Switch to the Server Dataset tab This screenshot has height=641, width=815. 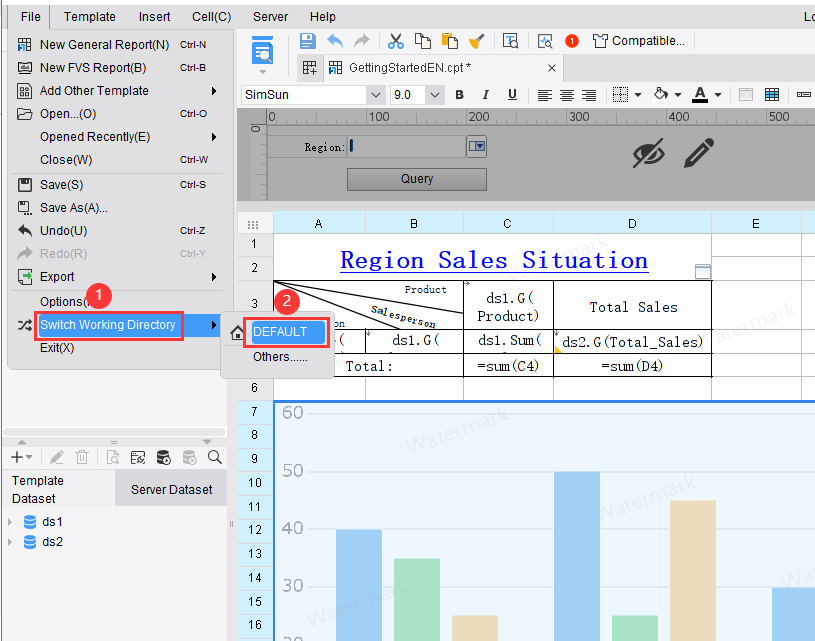coord(171,489)
